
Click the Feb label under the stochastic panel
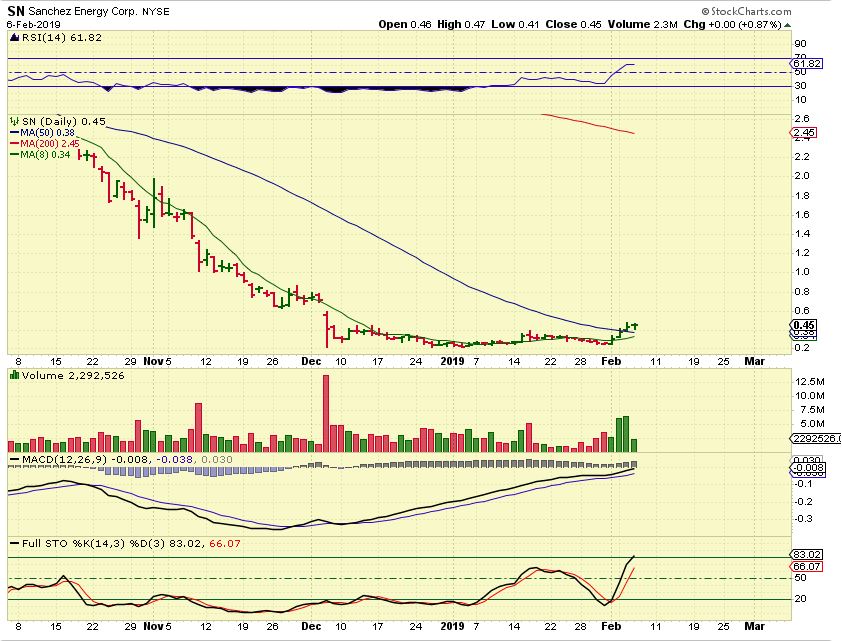(x=611, y=626)
